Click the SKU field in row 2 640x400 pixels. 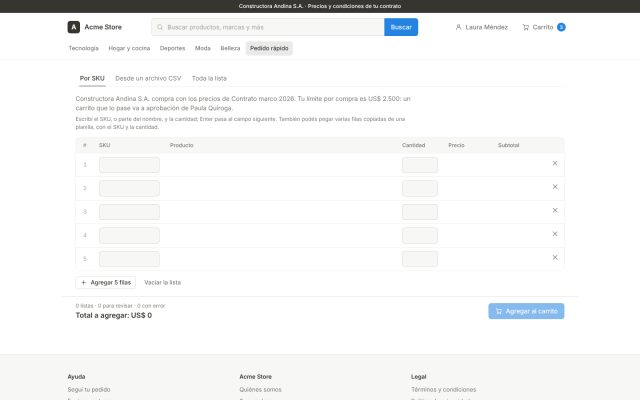129,189
